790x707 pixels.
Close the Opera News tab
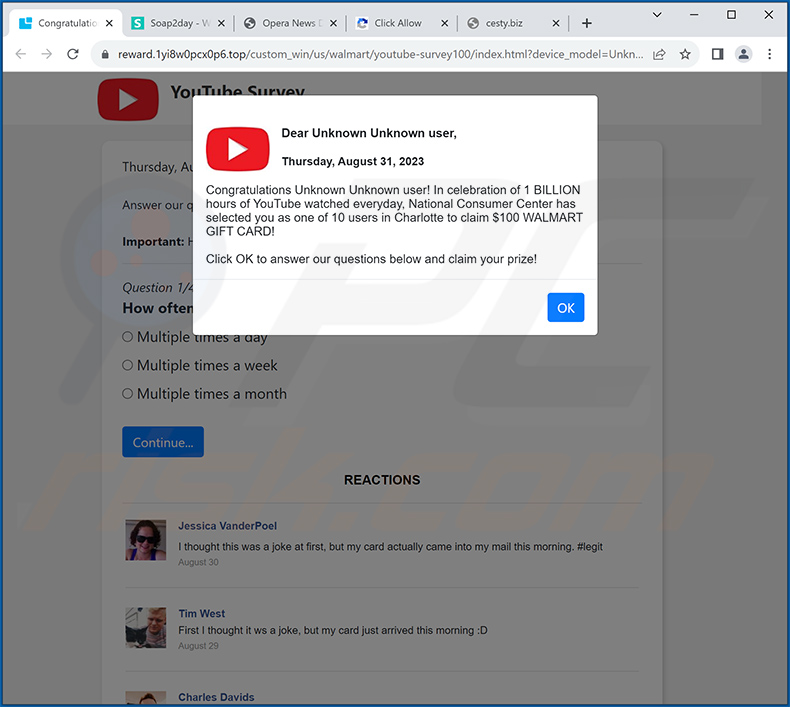coord(334,23)
